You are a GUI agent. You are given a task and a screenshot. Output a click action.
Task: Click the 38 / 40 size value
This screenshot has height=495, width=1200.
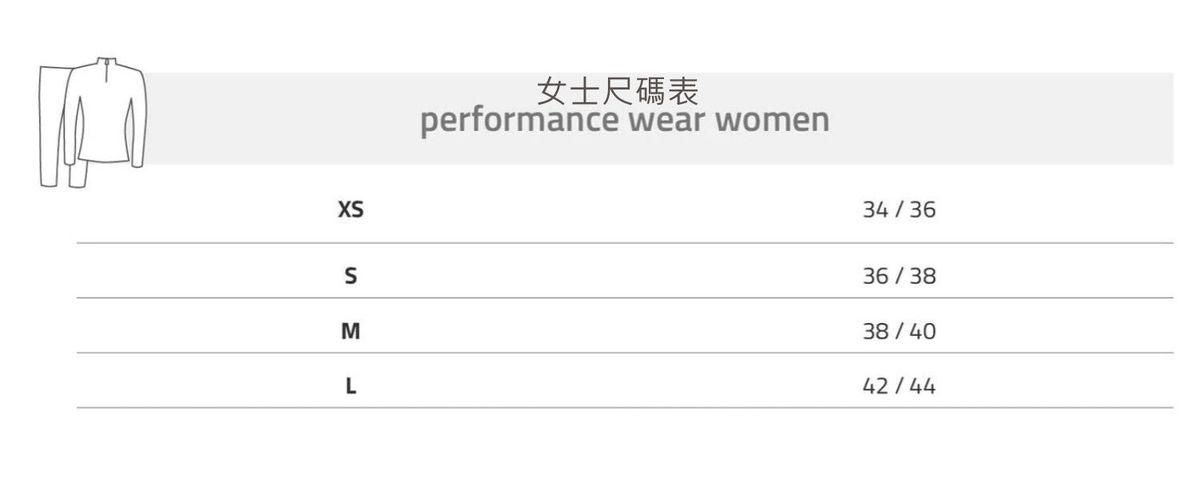pyautogui.click(x=899, y=331)
